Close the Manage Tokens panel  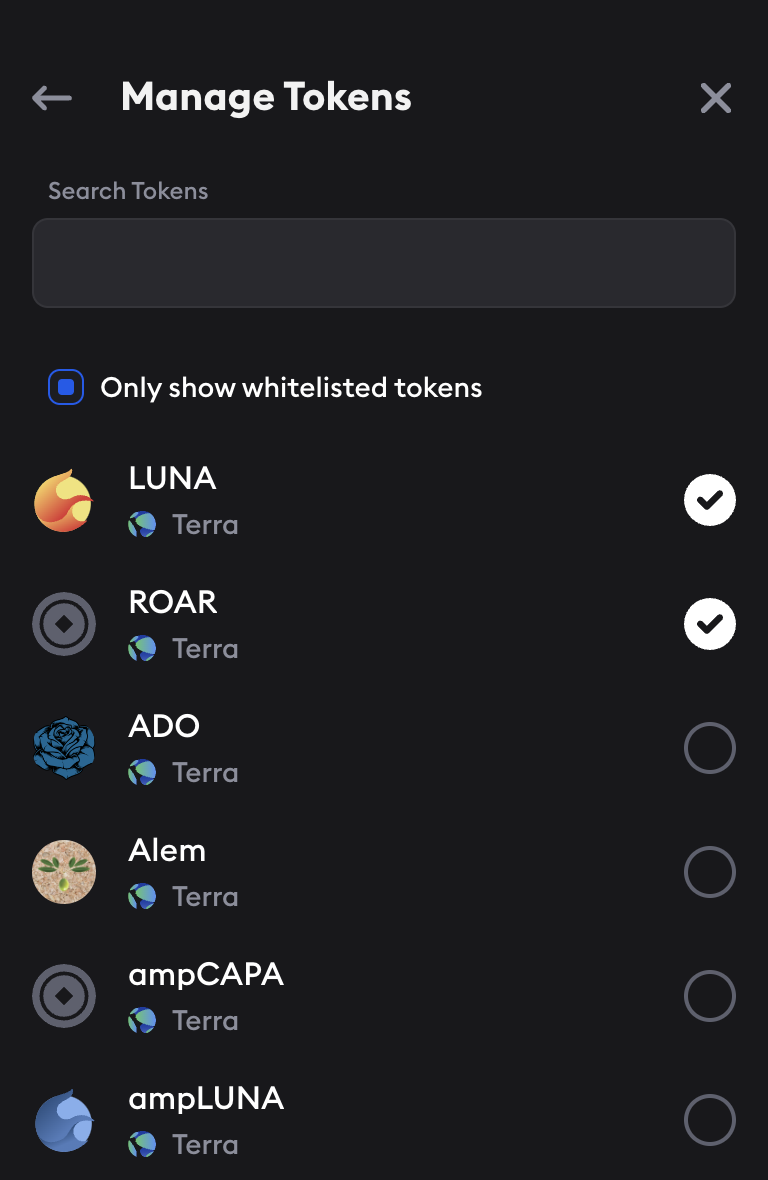point(716,98)
